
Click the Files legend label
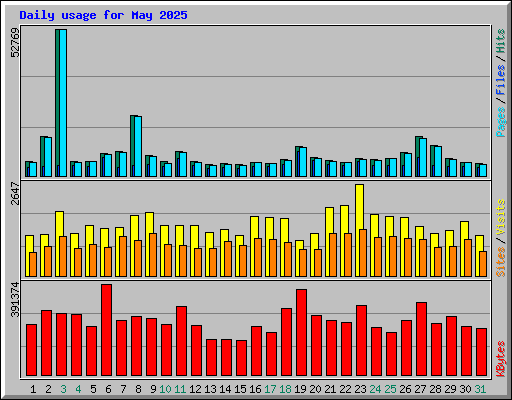[501, 80]
